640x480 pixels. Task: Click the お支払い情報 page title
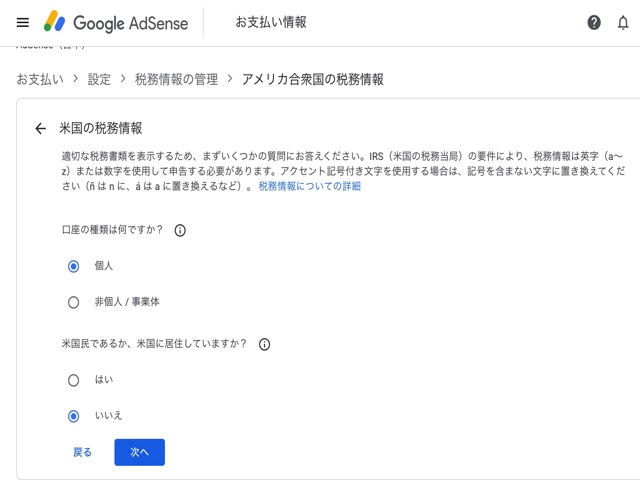click(x=271, y=22)
